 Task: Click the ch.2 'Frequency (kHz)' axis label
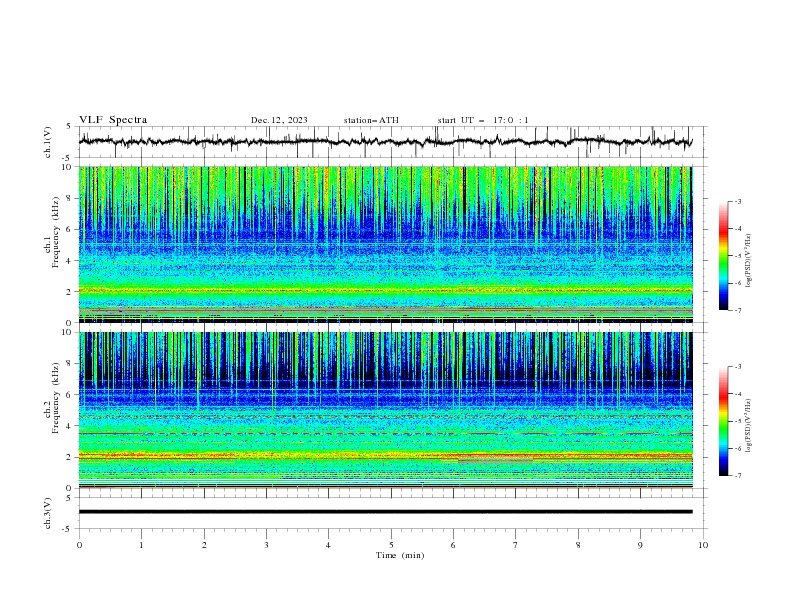click(x=56, y=398)
